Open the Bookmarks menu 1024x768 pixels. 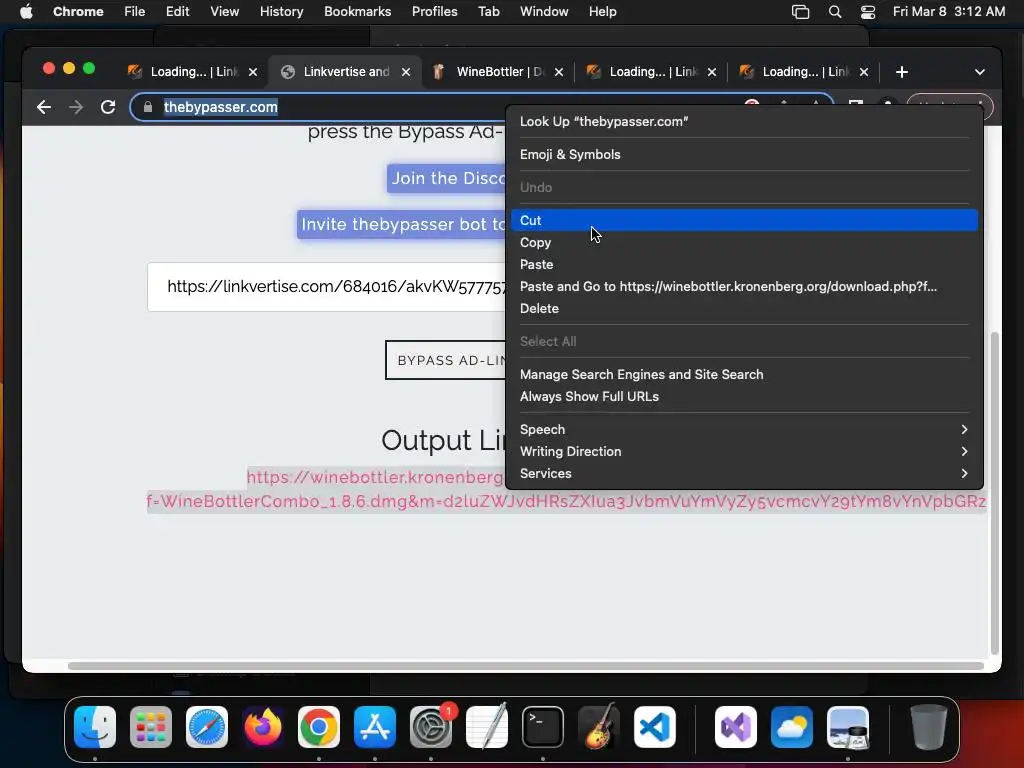coord(357,12)
